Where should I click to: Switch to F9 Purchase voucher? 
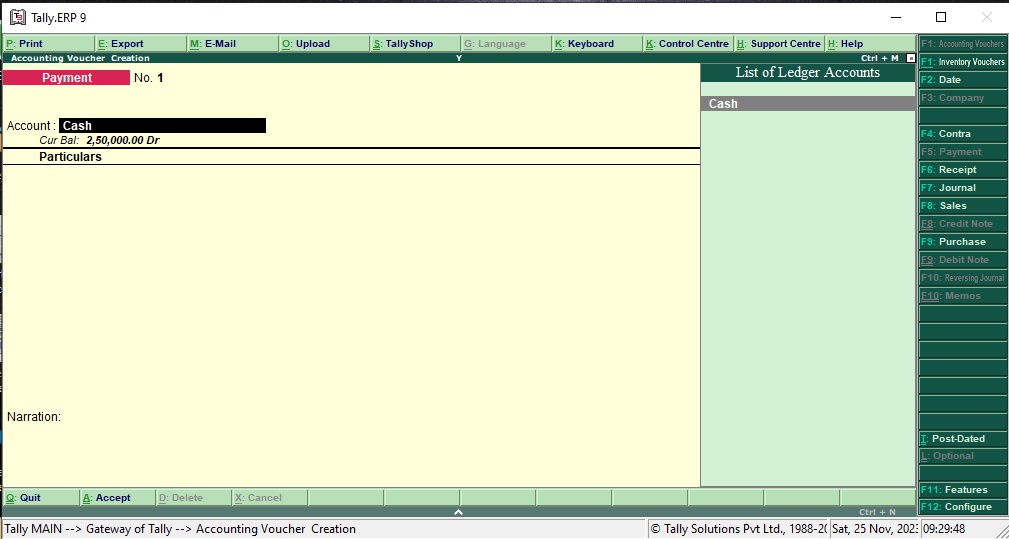click(x=962, y=242)
